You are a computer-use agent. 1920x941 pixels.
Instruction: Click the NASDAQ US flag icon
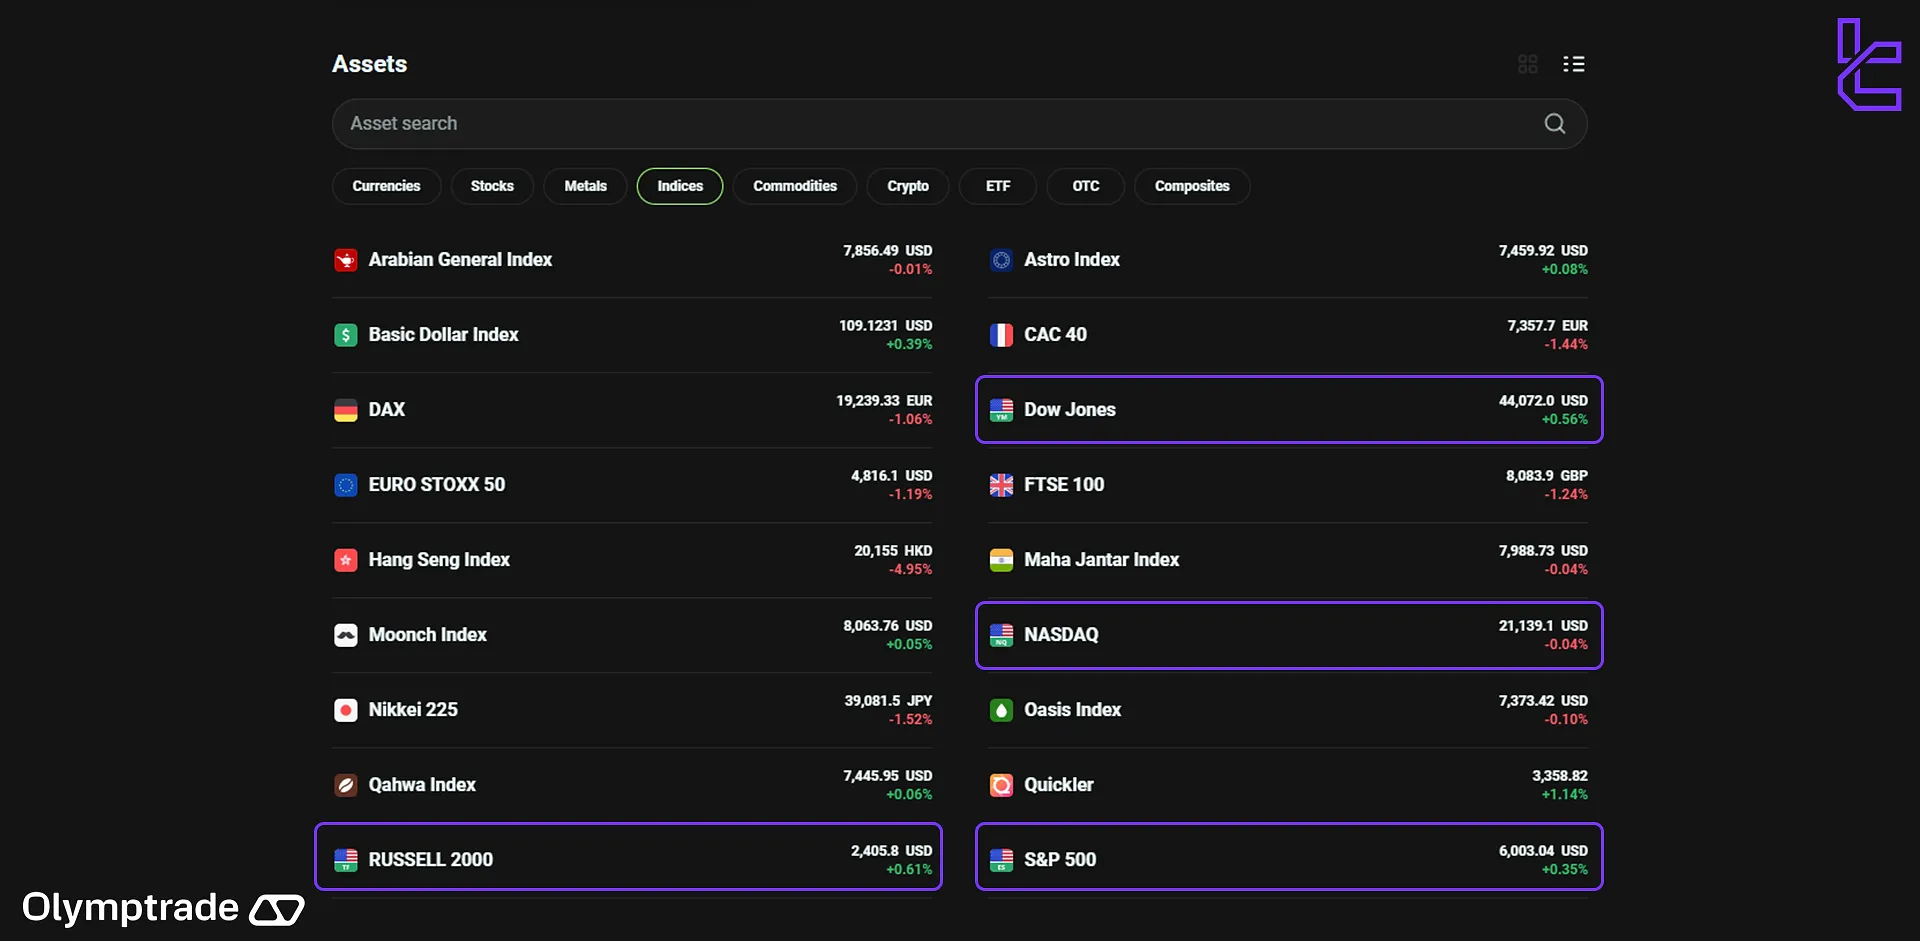point(1001,635)
